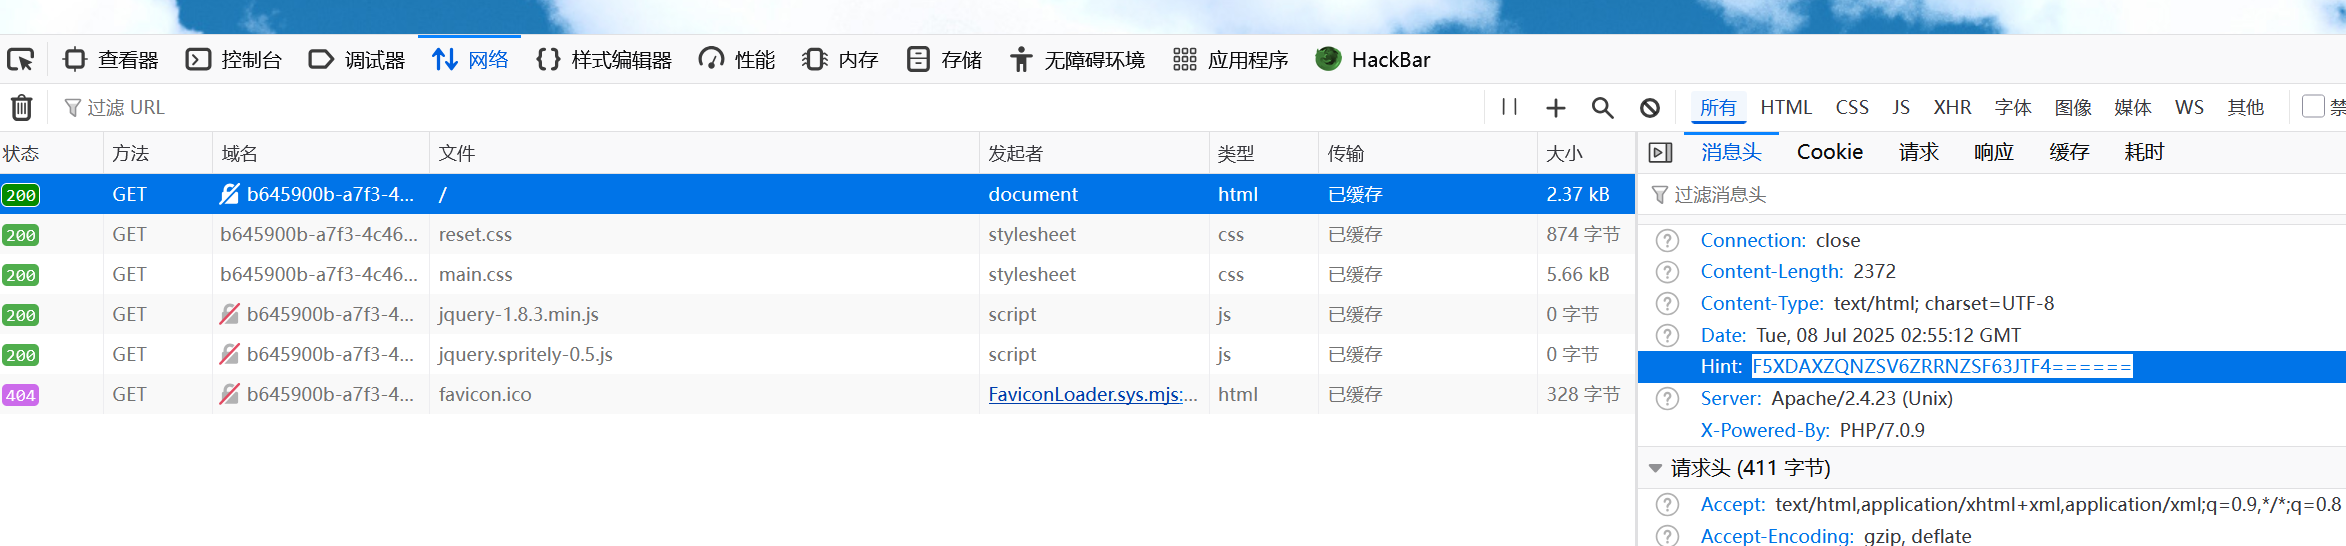Click the element picker icon
This screenshot has height=546, width=2346.
(x=21, y=60)
